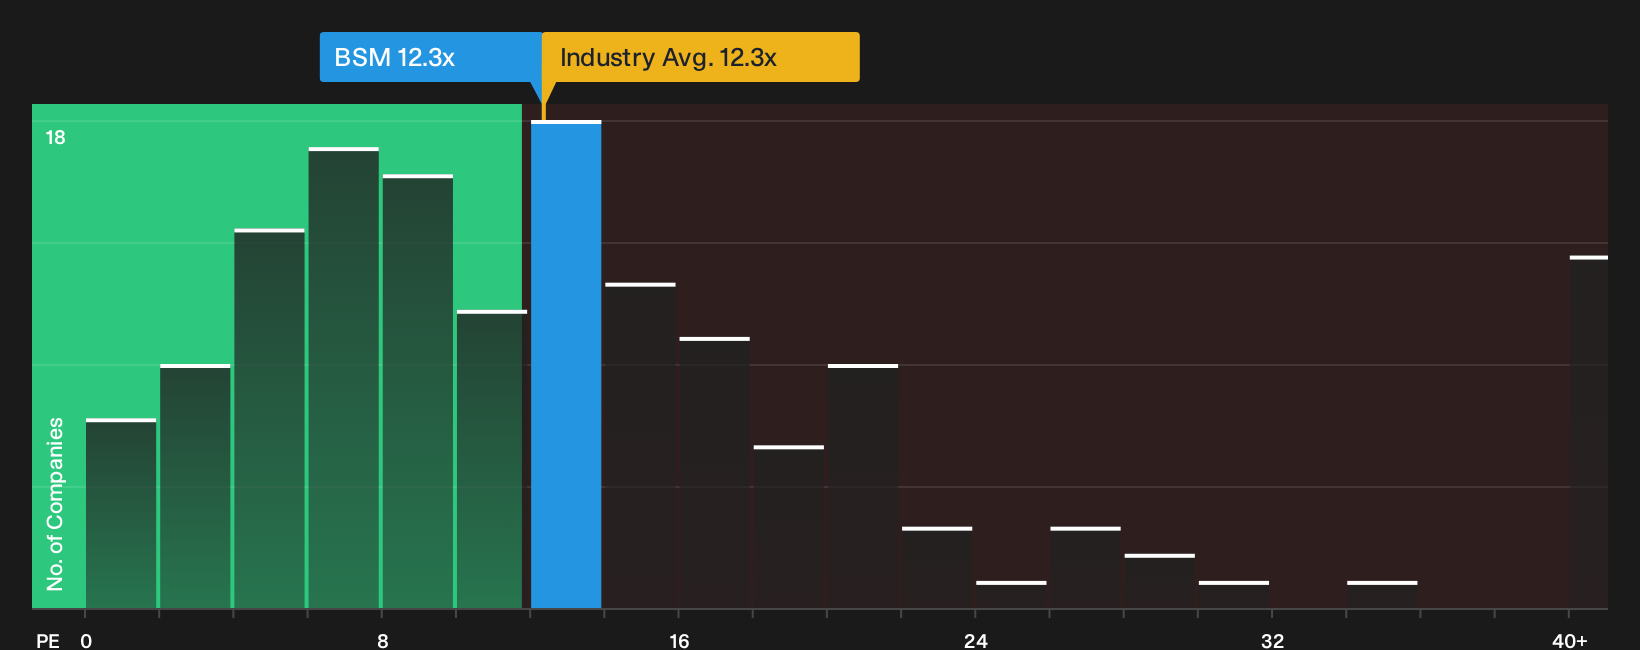This screenshot has height=650, width=1640.
Task: Select the dark bar for PE 28-30
Action: (x=1159, y=581)
